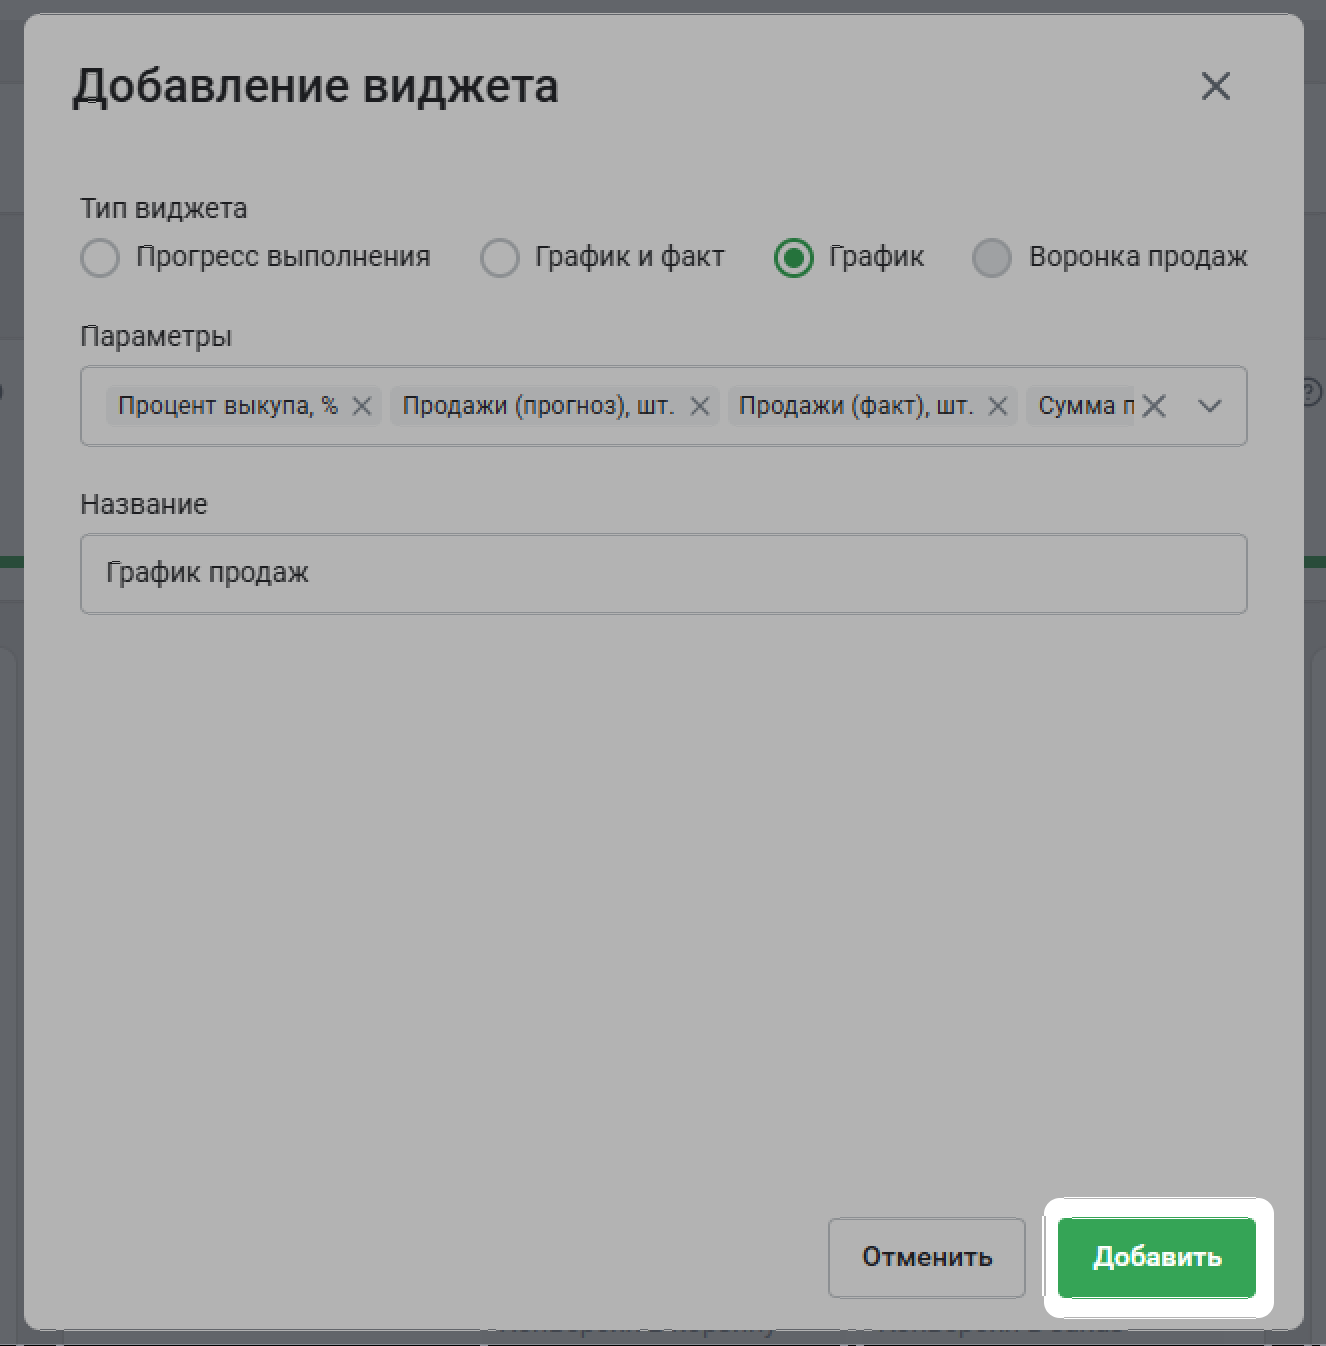Pick the Воронка продаж widget type
The height and width of the screenshot is (1346, 1326).
coord(991,258)
